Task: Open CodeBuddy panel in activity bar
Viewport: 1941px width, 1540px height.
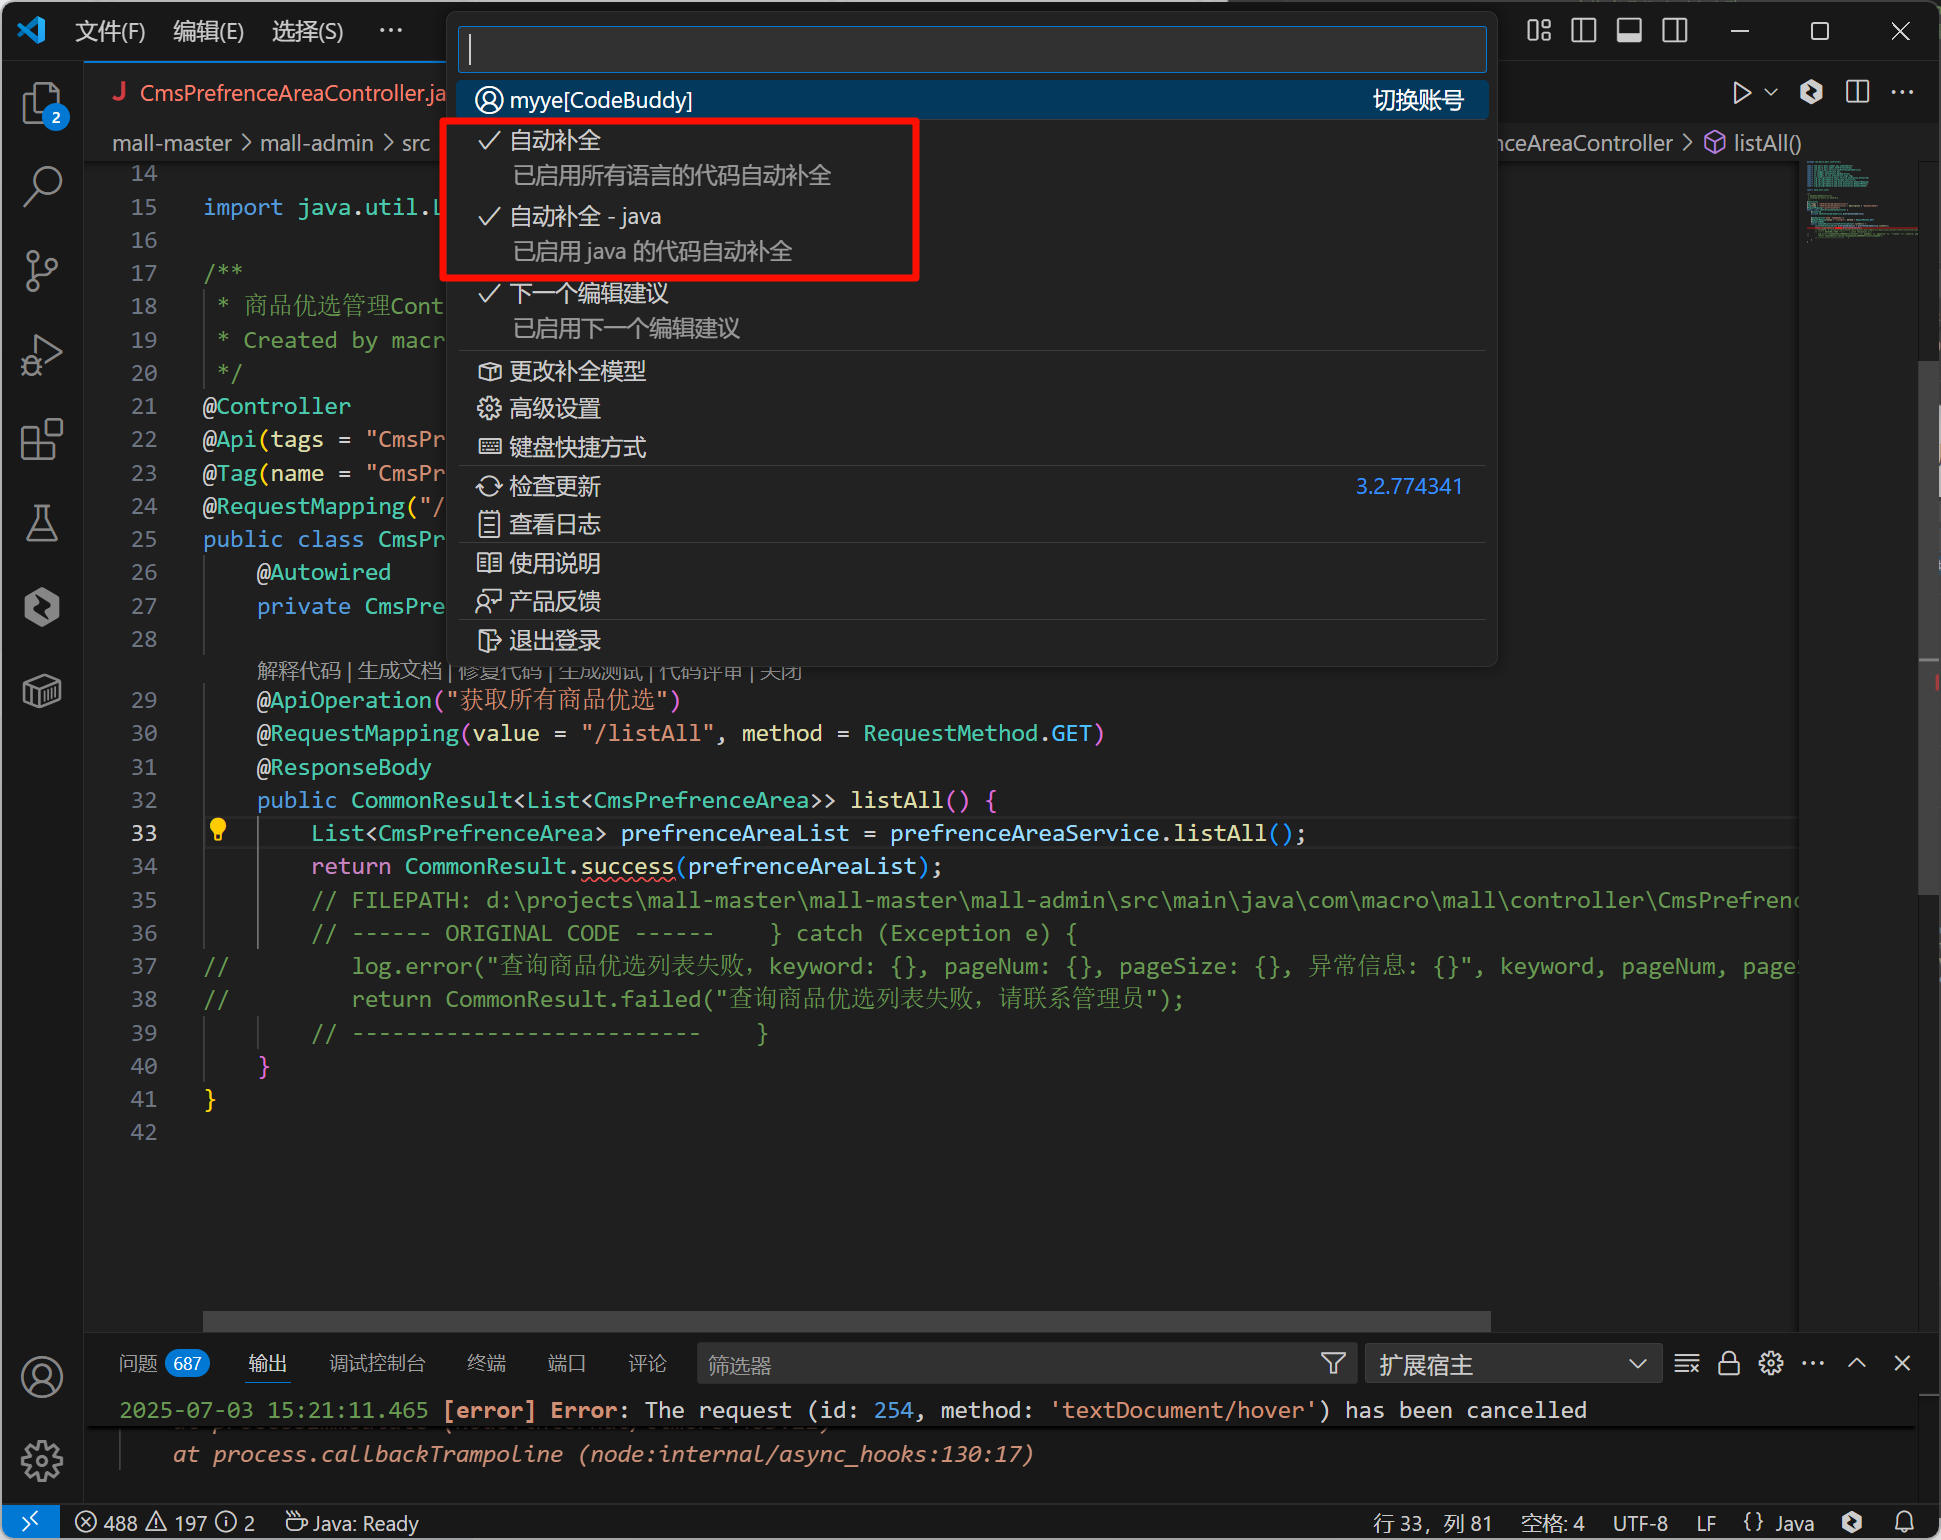Action: click(x=42, y=607)
